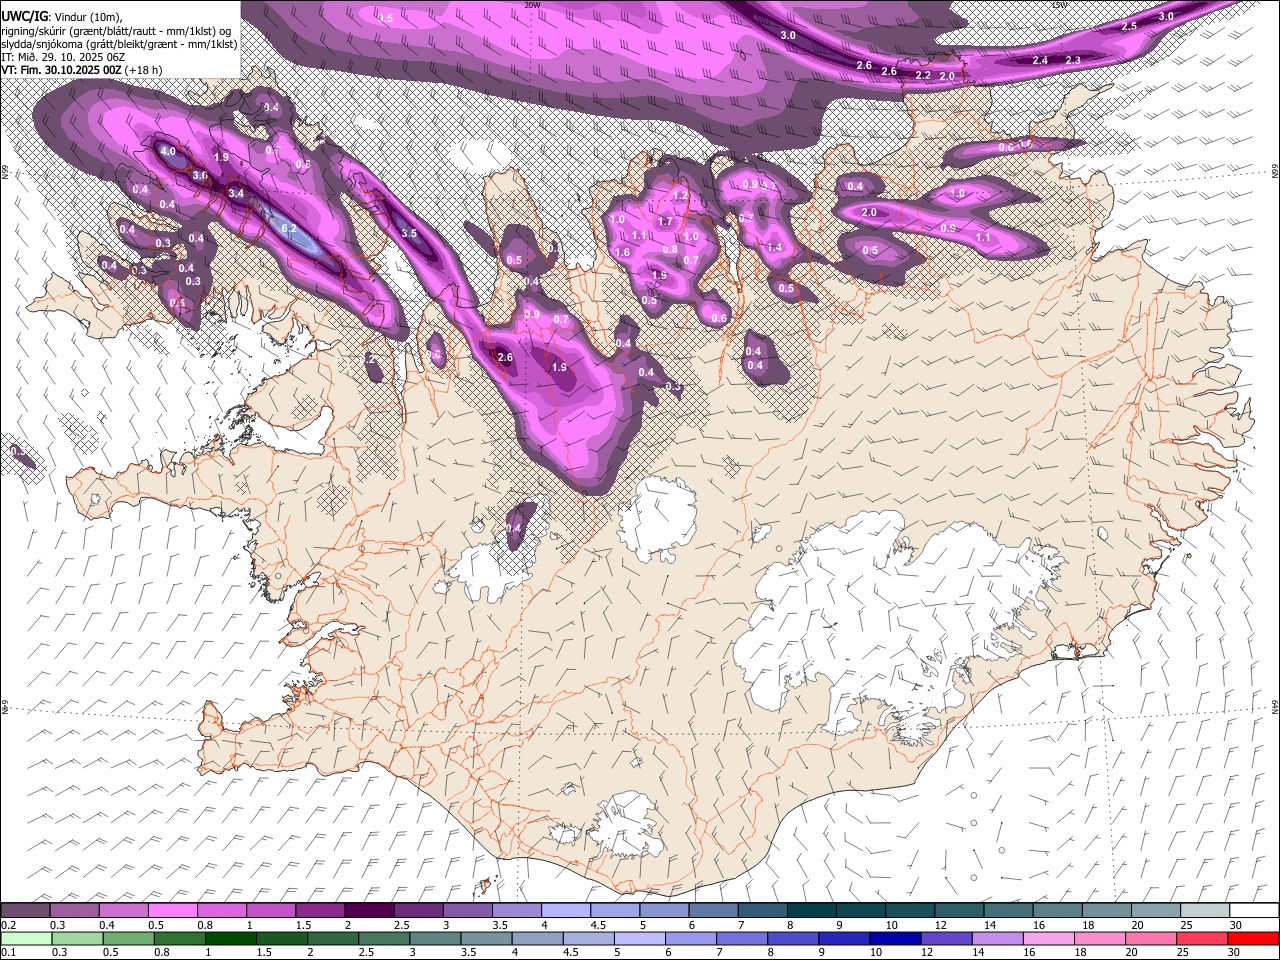Screen dimensions: 1280x960
Task: Click the 2.4 value in the northern band
Action: [1040, 61]
